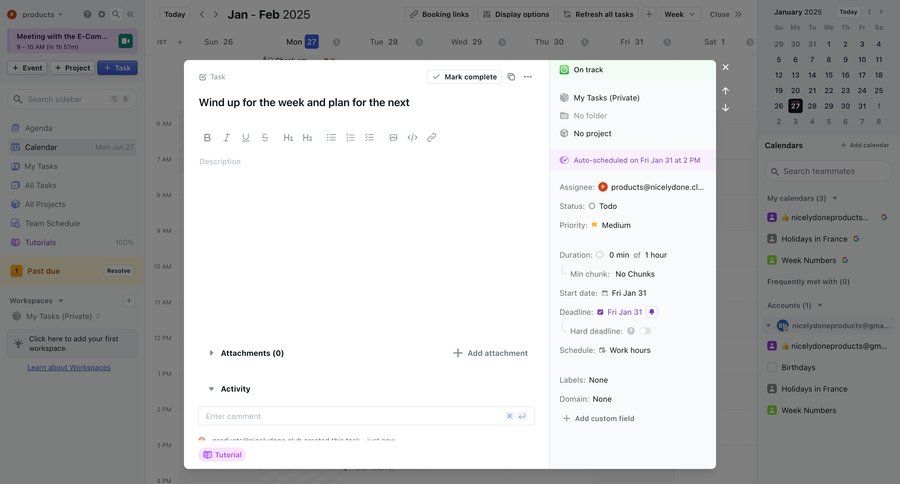Open Tutorial badge
Image resolution: width=900 pixels, height=484 pixels.
pyautogui.click(x=222, y=455)
